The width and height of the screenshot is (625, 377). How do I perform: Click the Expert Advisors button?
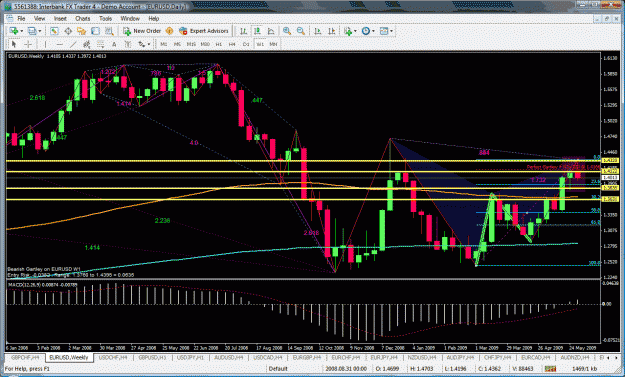204,31
